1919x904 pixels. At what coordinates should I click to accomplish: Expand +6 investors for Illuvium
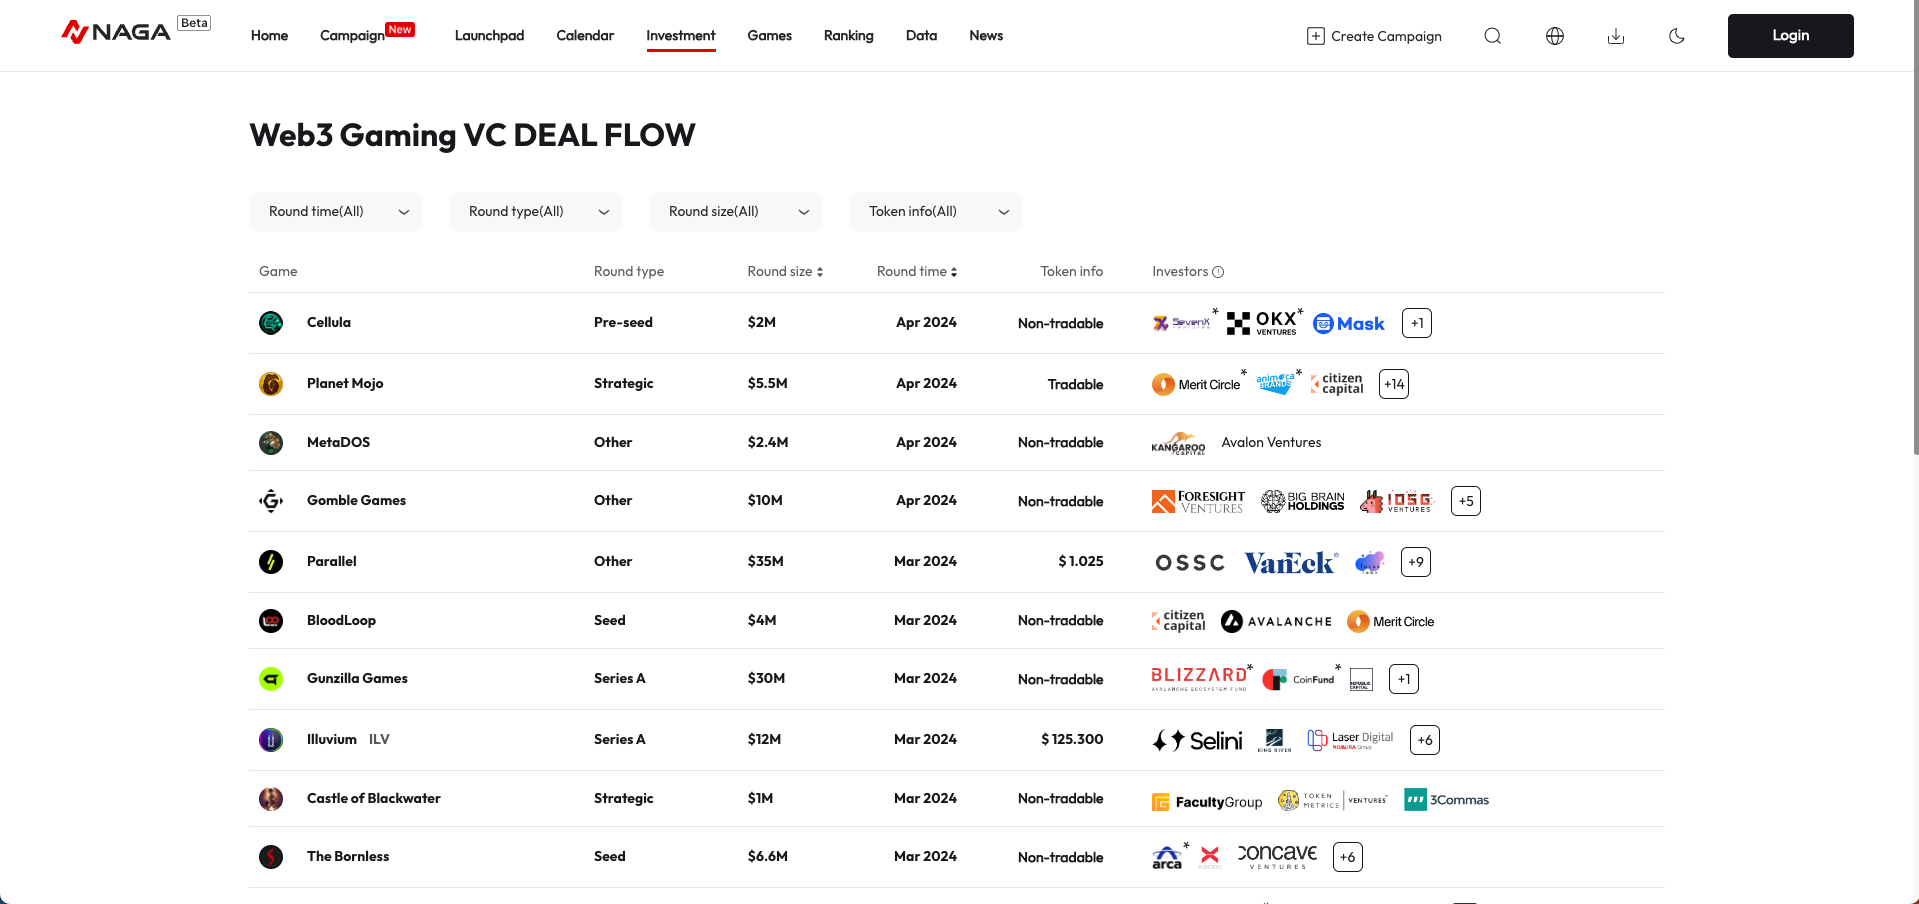pos(1425,740)
